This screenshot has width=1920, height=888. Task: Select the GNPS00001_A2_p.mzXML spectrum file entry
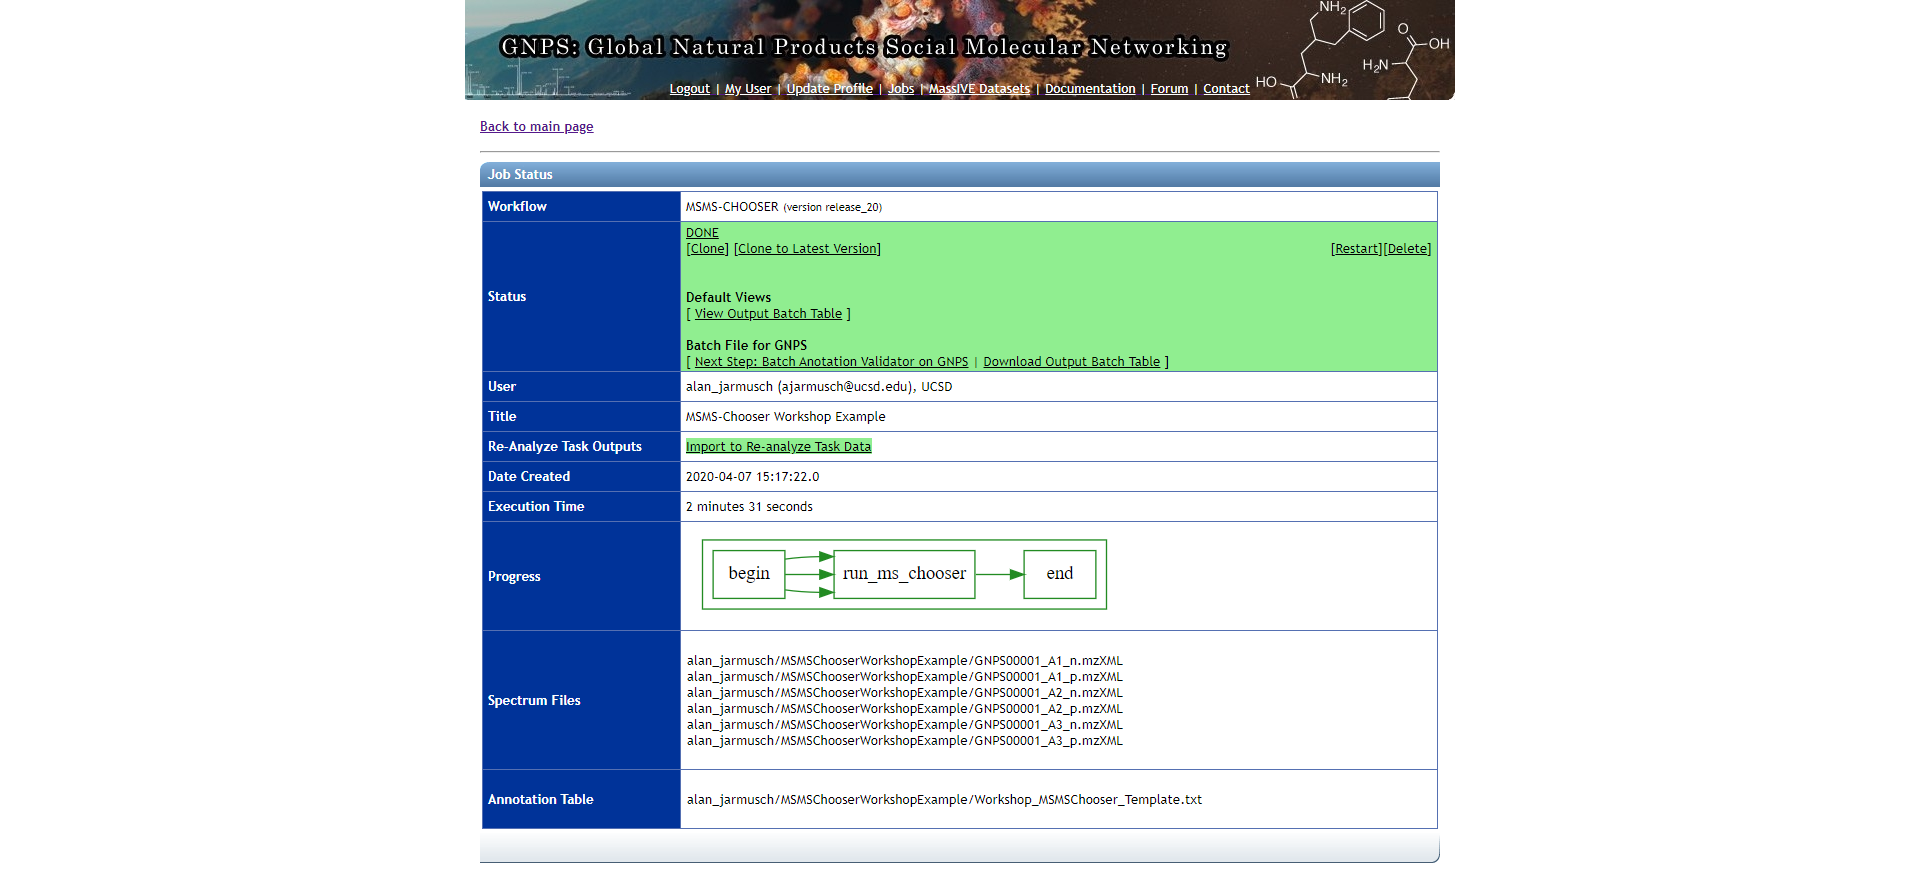tap(905, 709)
